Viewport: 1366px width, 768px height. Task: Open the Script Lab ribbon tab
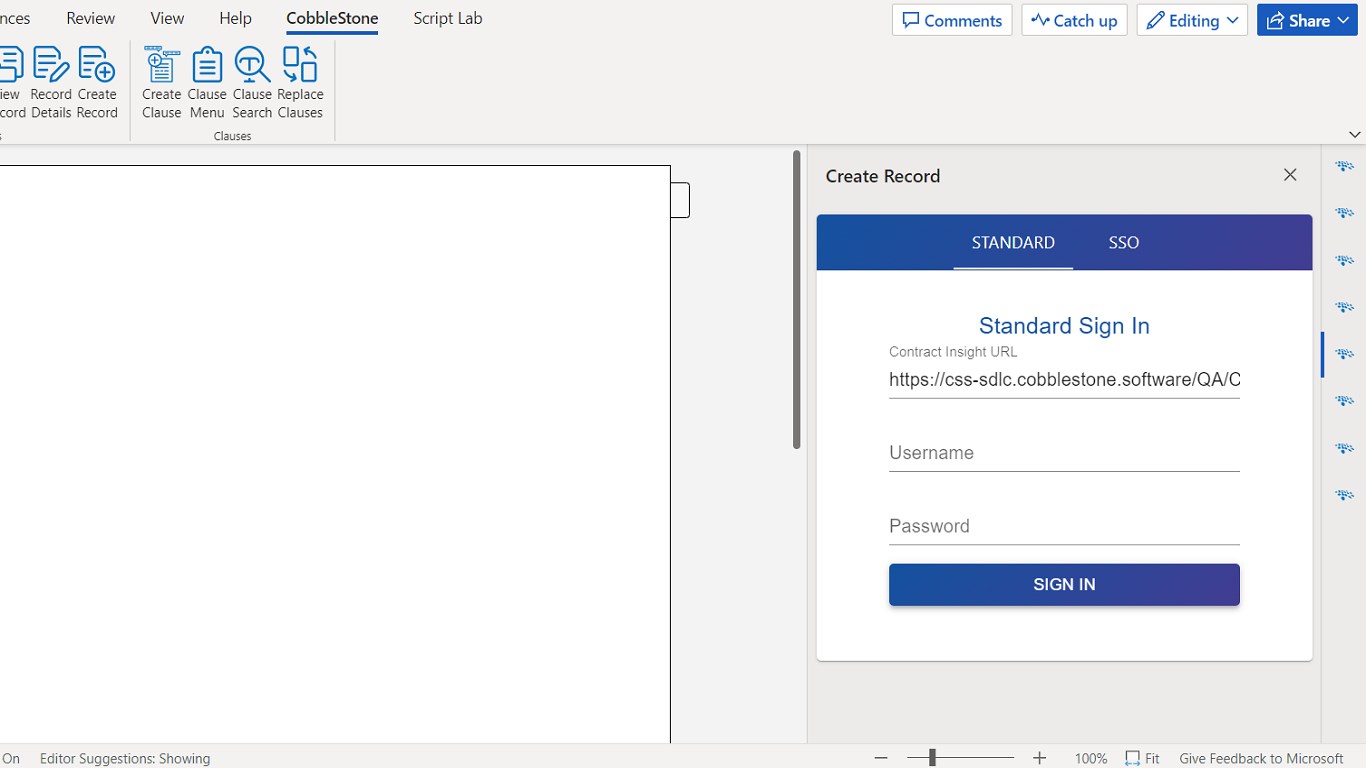point(448,18)
